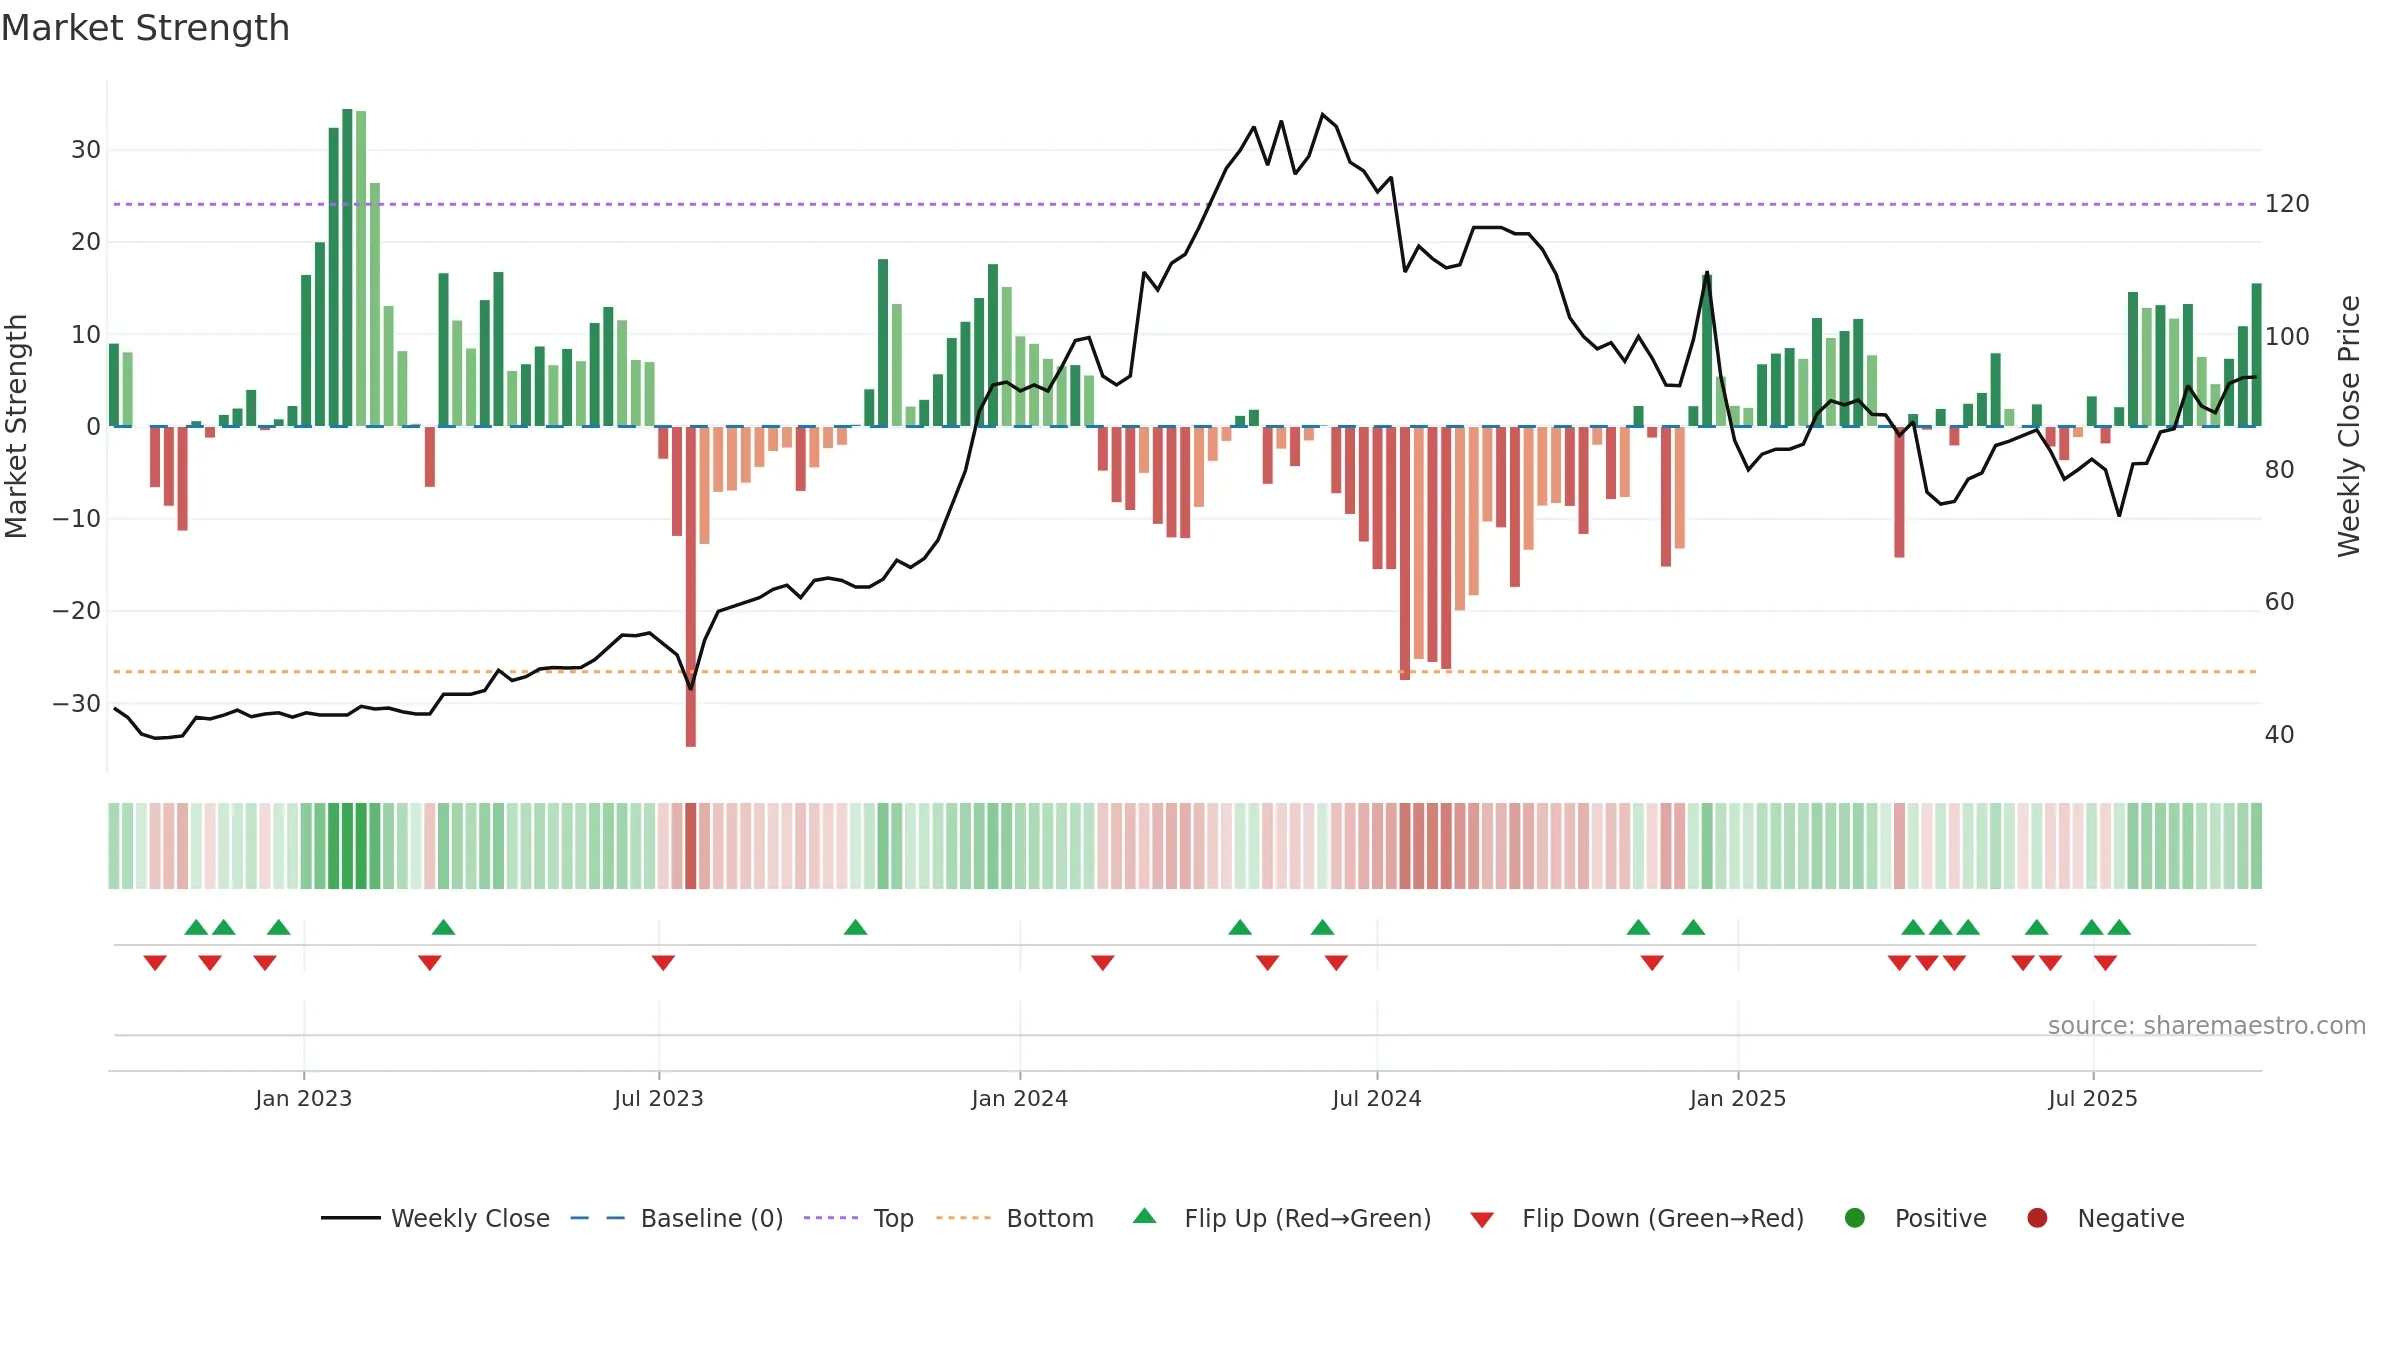Screen dimensions: 2400x1350
Task: Click the Market Strength chart title
Action: click(x=145, y=27)
